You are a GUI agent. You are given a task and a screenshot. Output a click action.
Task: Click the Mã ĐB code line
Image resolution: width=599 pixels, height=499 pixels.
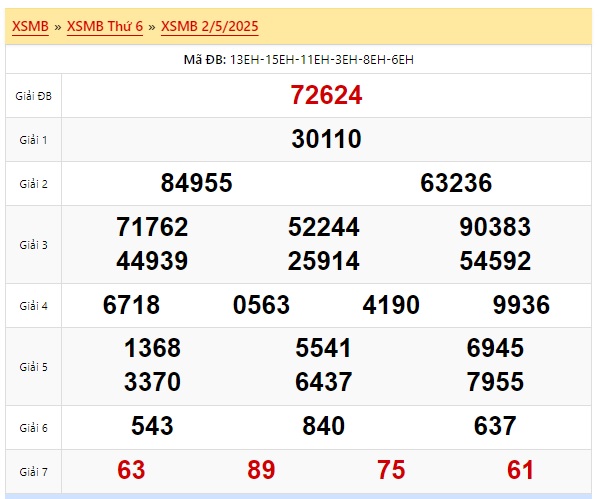tap(299, 60)
